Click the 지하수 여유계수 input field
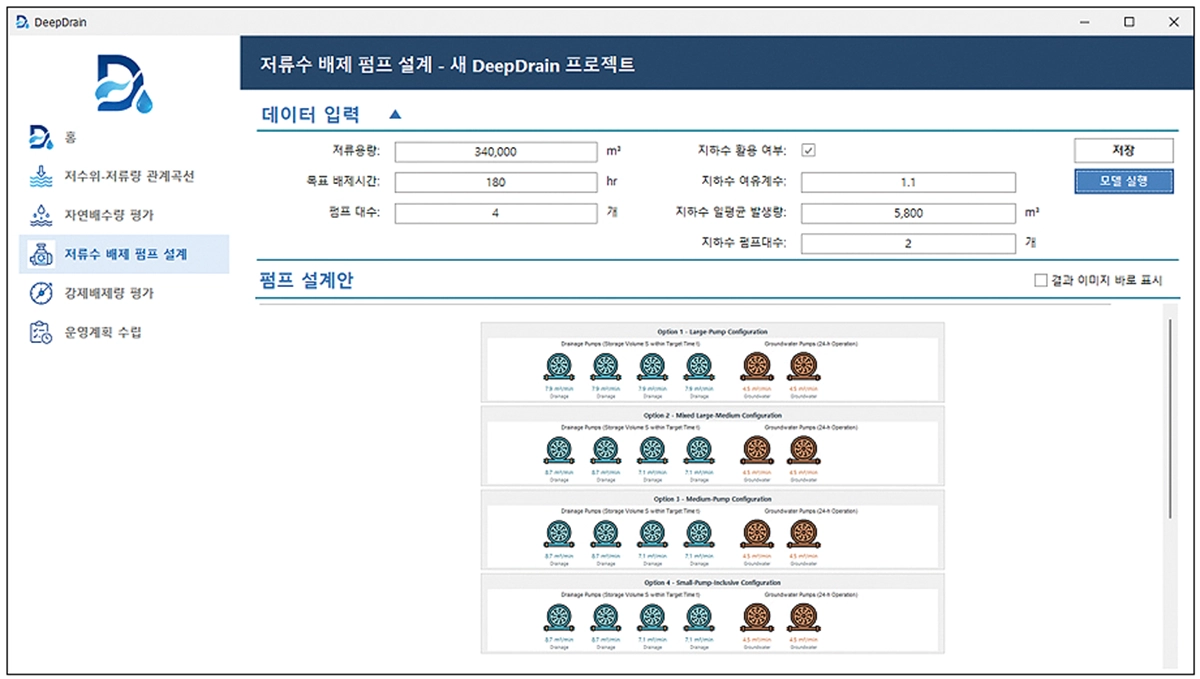1200x679 pixels. click(x=908, y=182)
